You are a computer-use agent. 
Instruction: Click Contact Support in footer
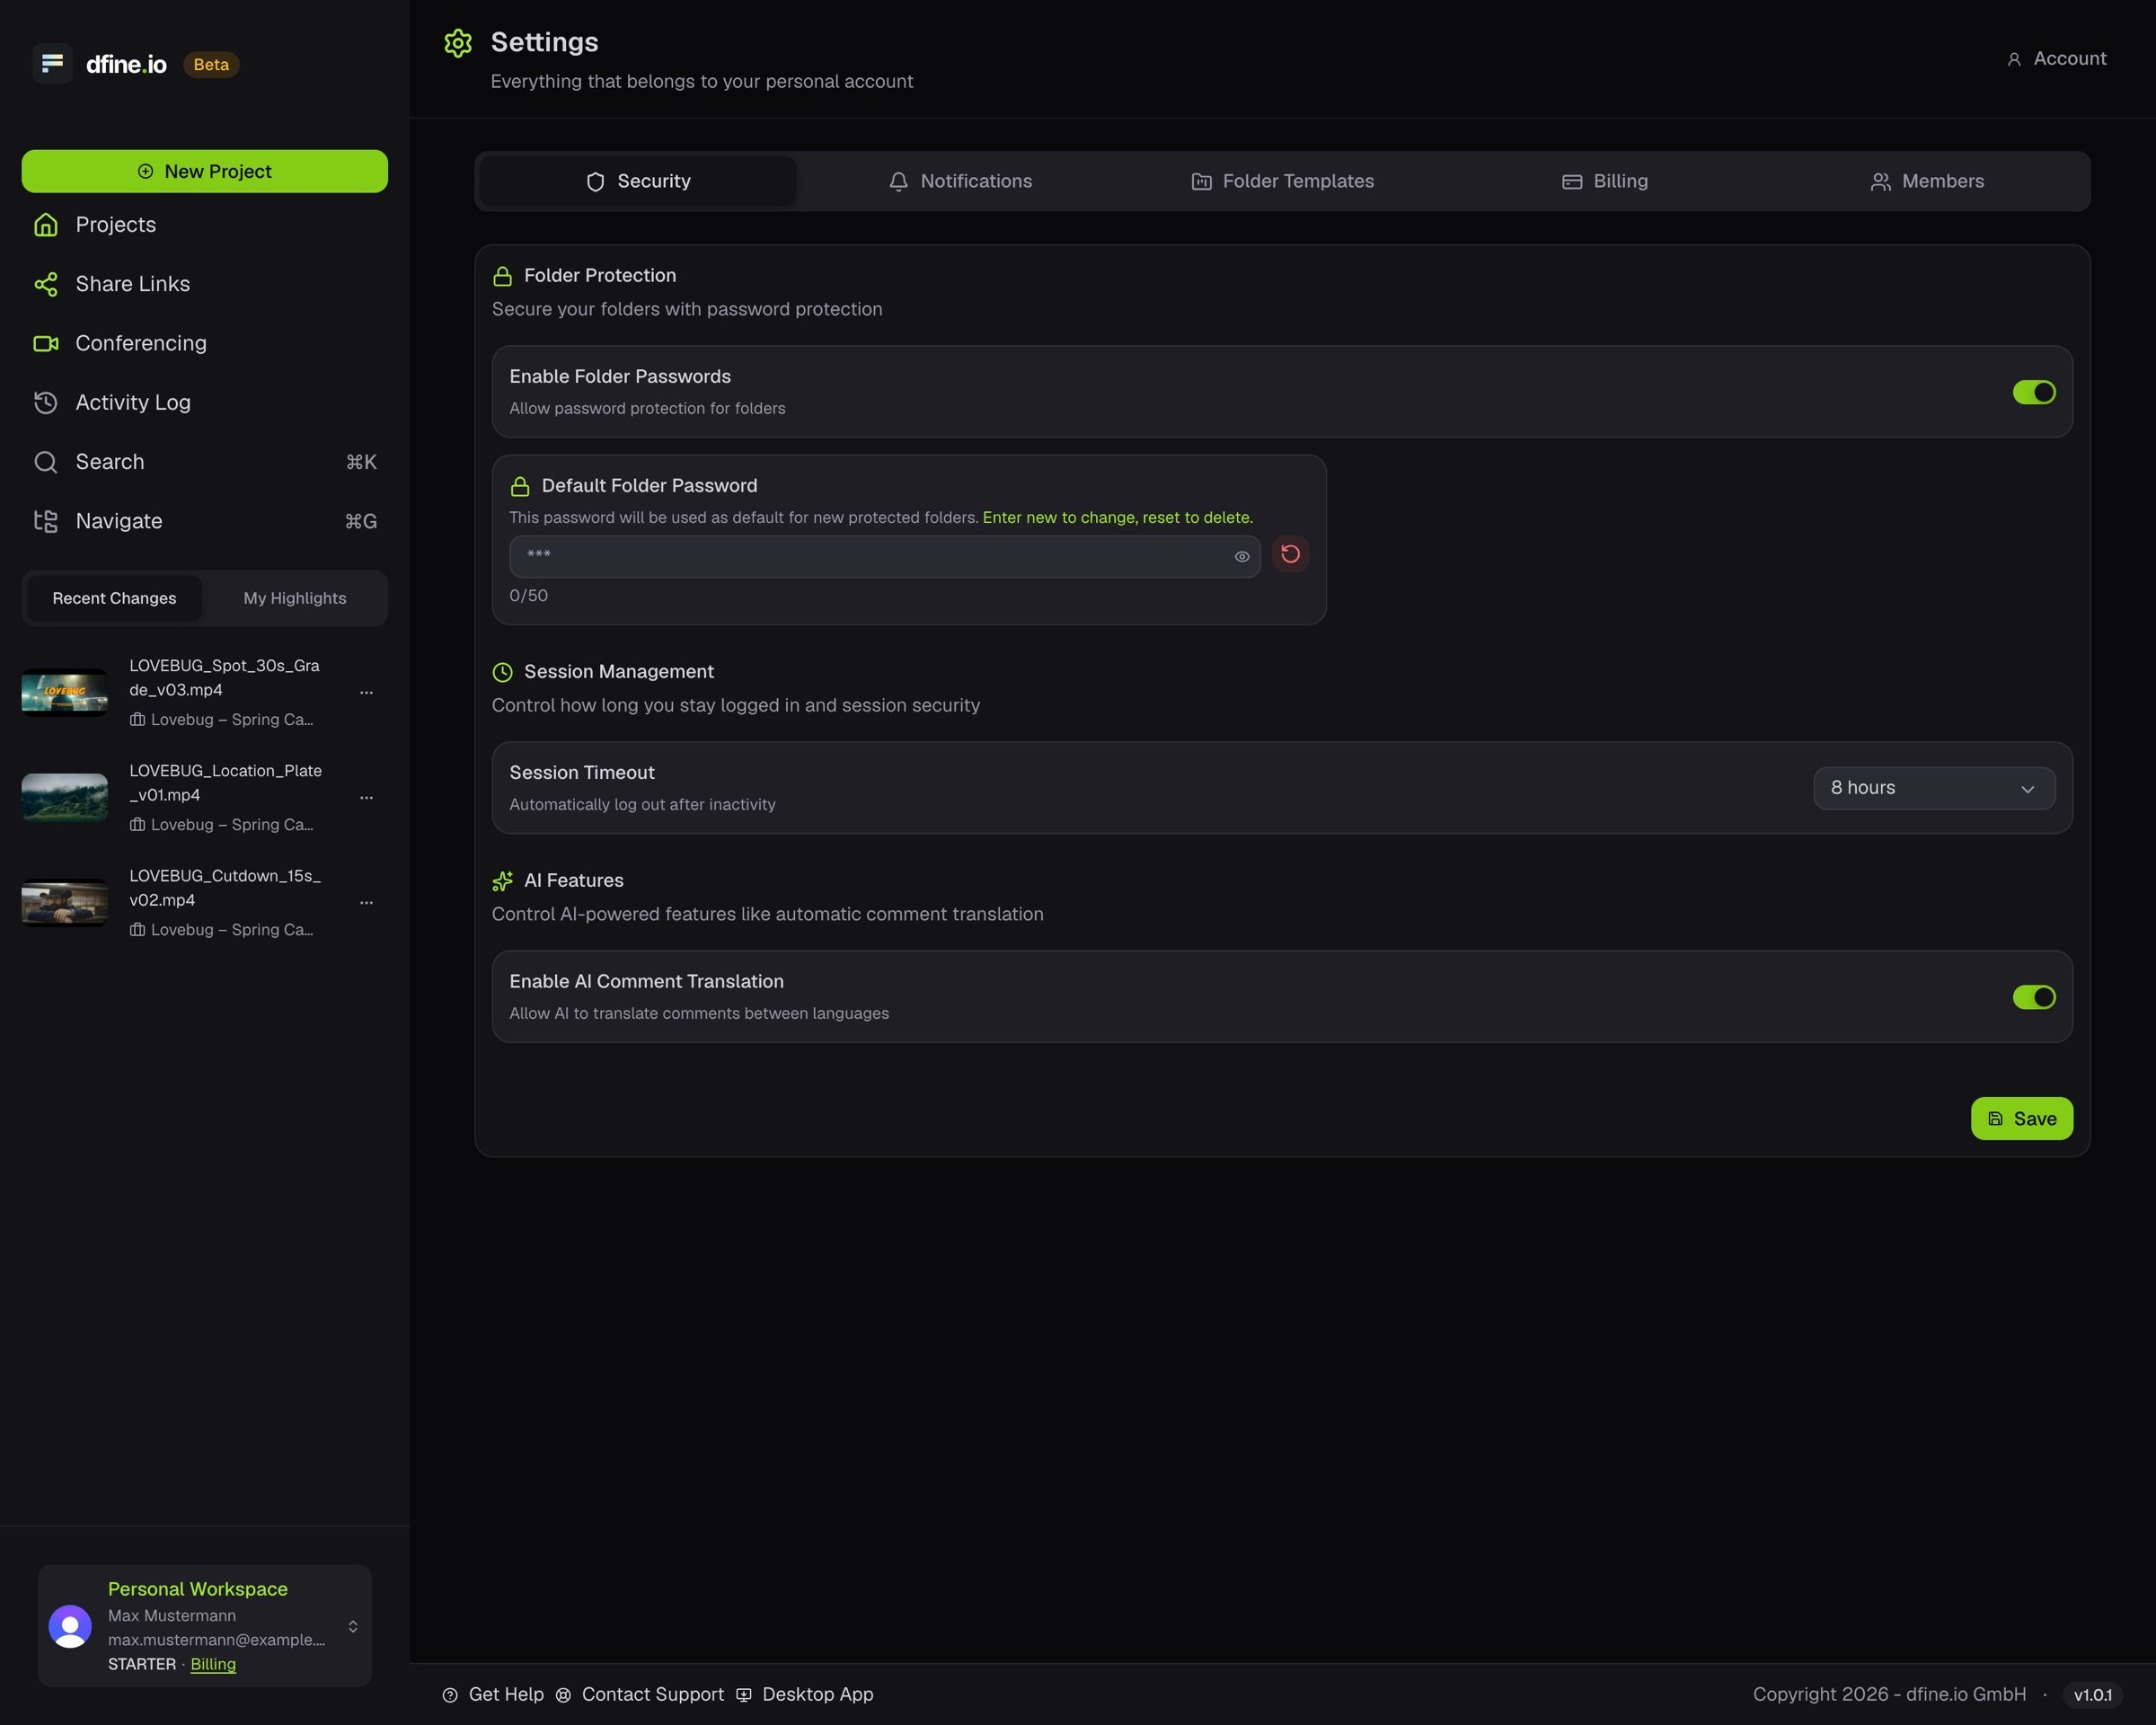coord(640,1694)
